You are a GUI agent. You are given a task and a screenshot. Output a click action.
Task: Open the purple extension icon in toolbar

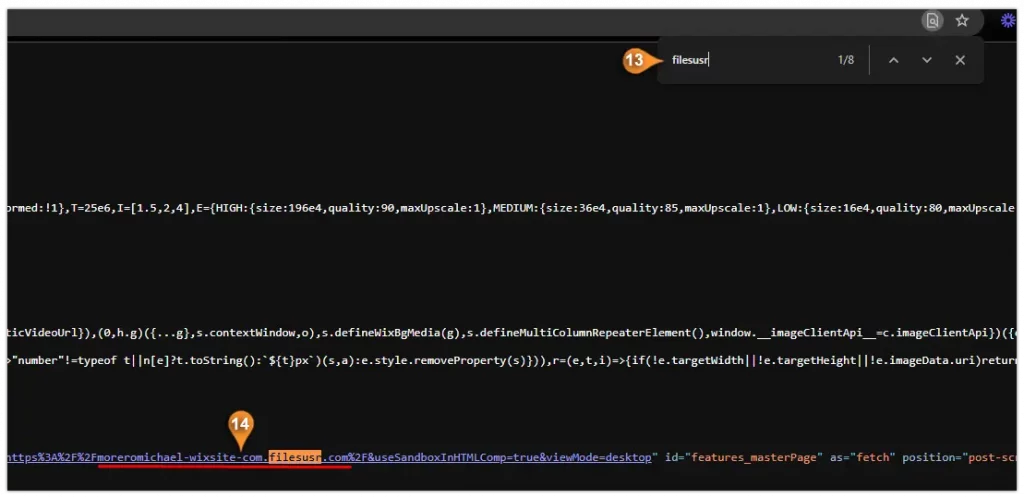point(1008,21)
